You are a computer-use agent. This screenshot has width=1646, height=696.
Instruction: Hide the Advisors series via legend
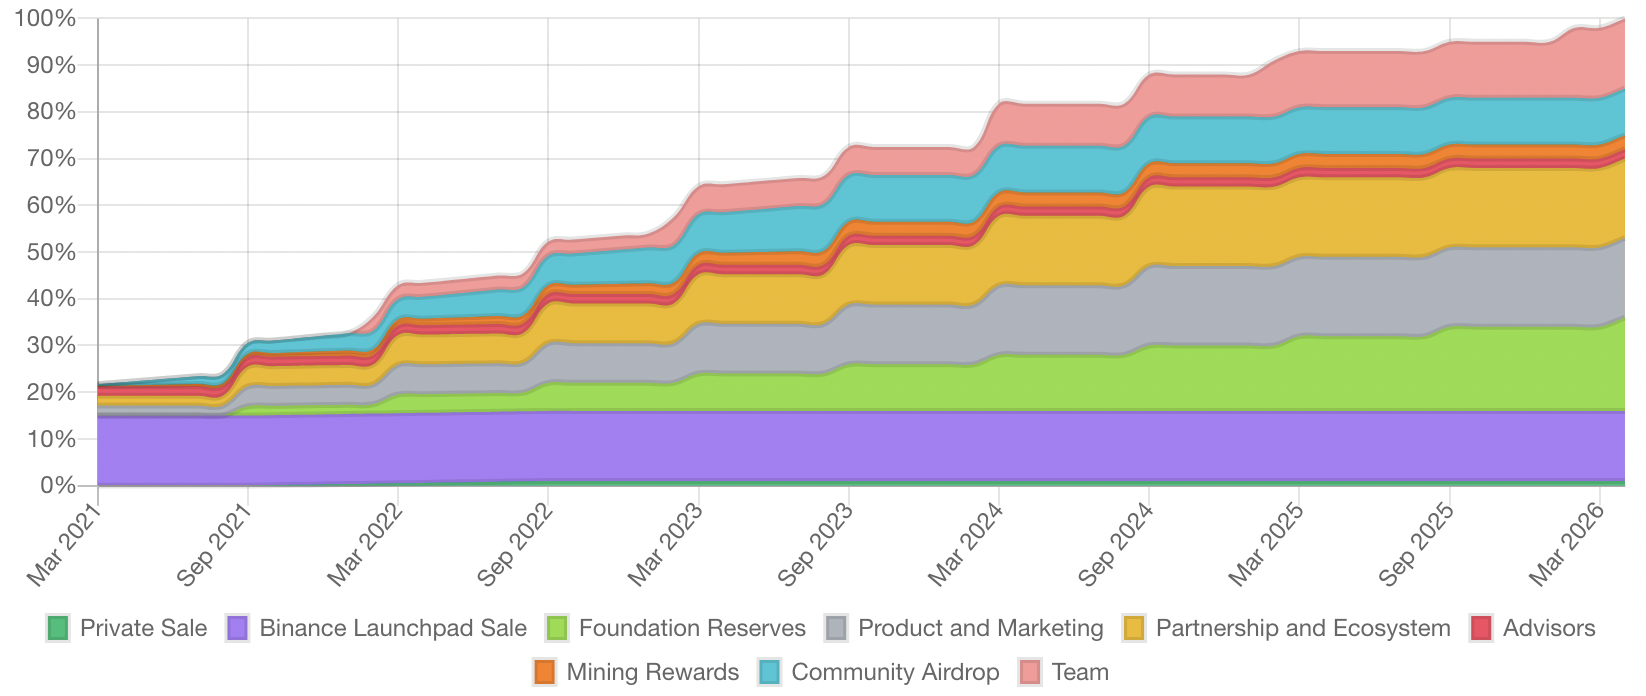point(1549,628)
